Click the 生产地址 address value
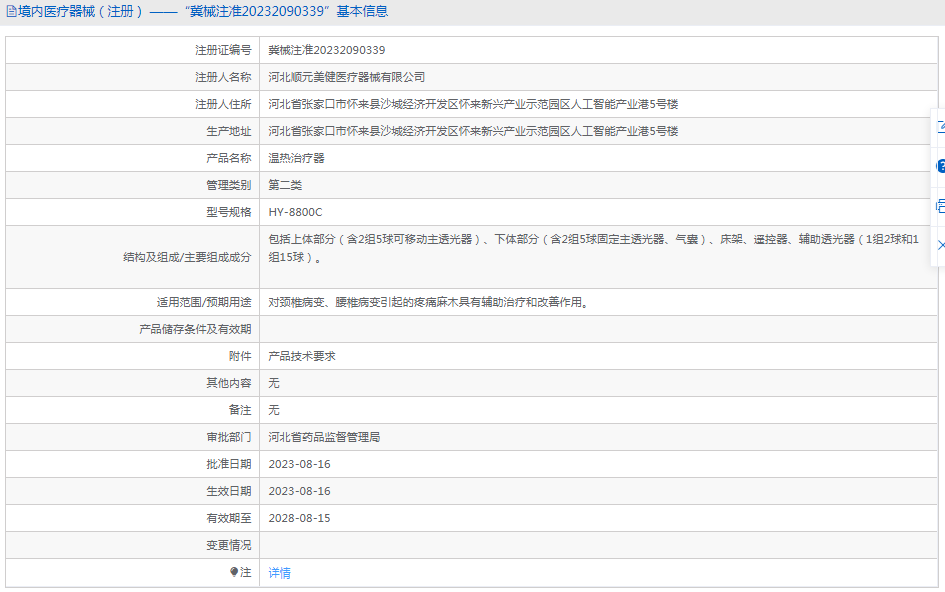Image resolution: width=945 pixels, height=592 pixels. pos(473,131)
